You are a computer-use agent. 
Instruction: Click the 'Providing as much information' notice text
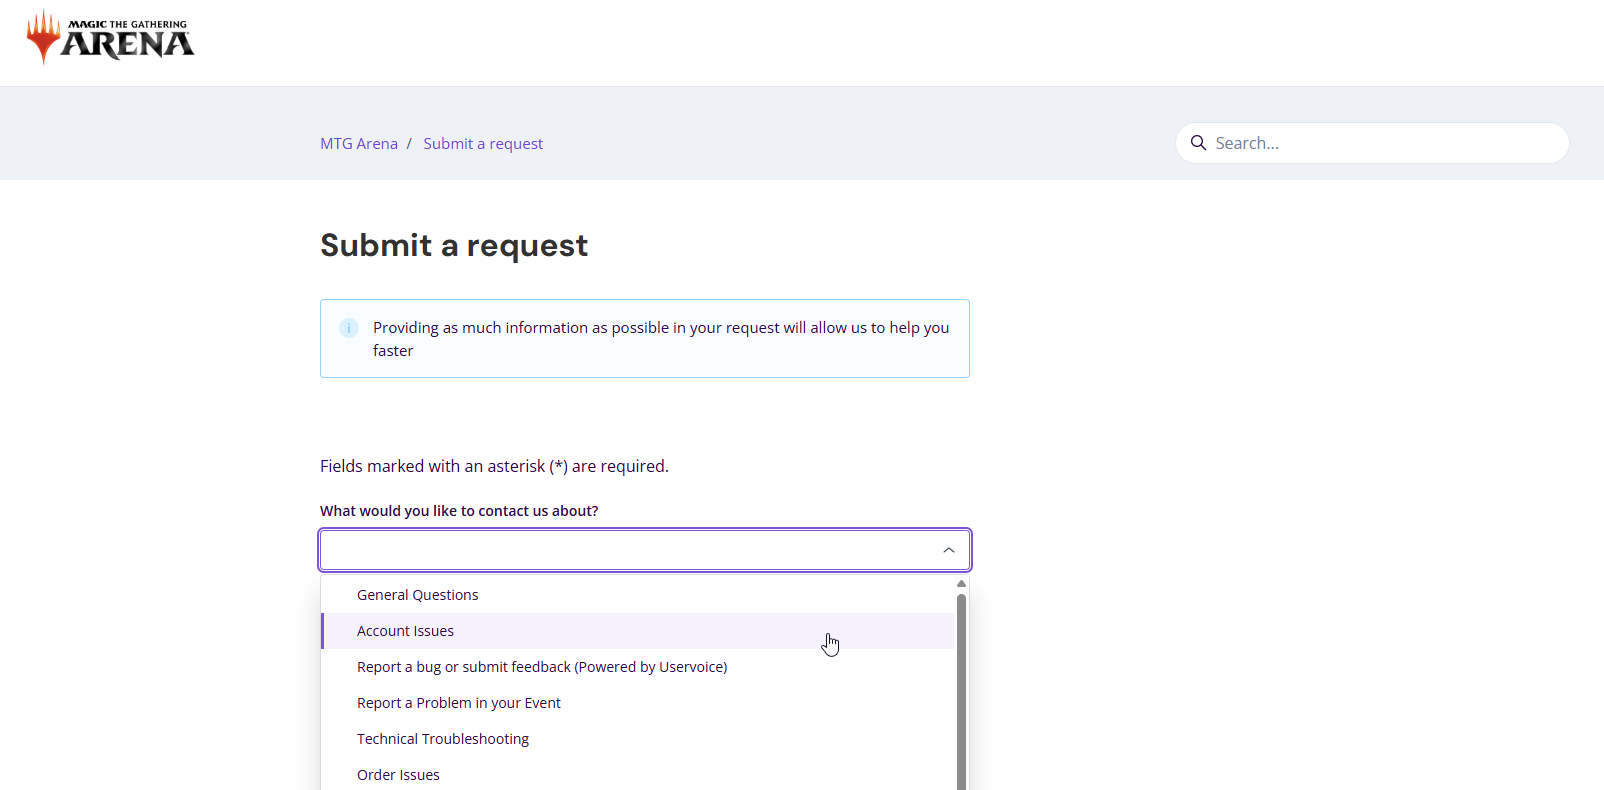(x=661, y=339)
